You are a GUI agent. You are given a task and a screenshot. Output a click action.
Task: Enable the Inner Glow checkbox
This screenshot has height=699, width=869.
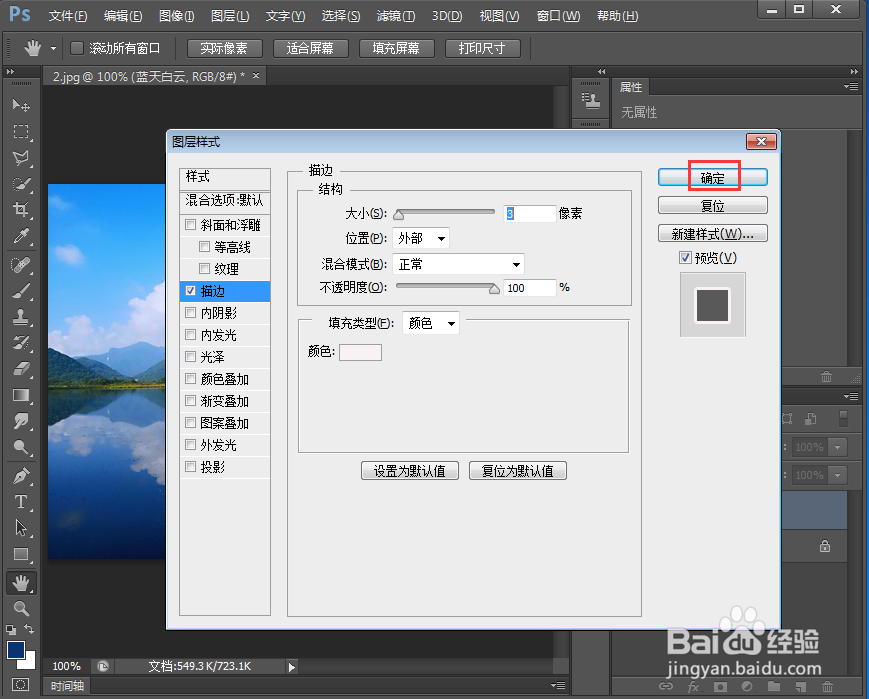point(191,335)
